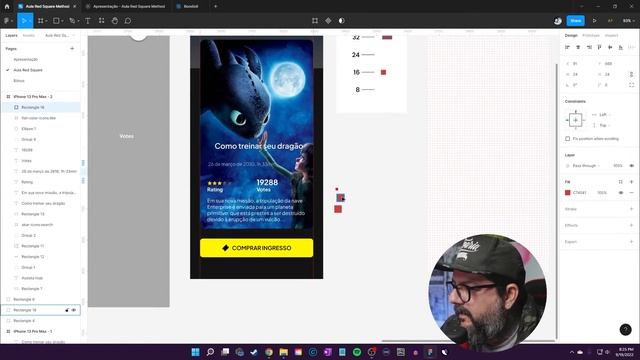640x360 pixels.
Task: Select the iPhone 13 Pro Max - 2 frame layer
Action: coord(33,97)
